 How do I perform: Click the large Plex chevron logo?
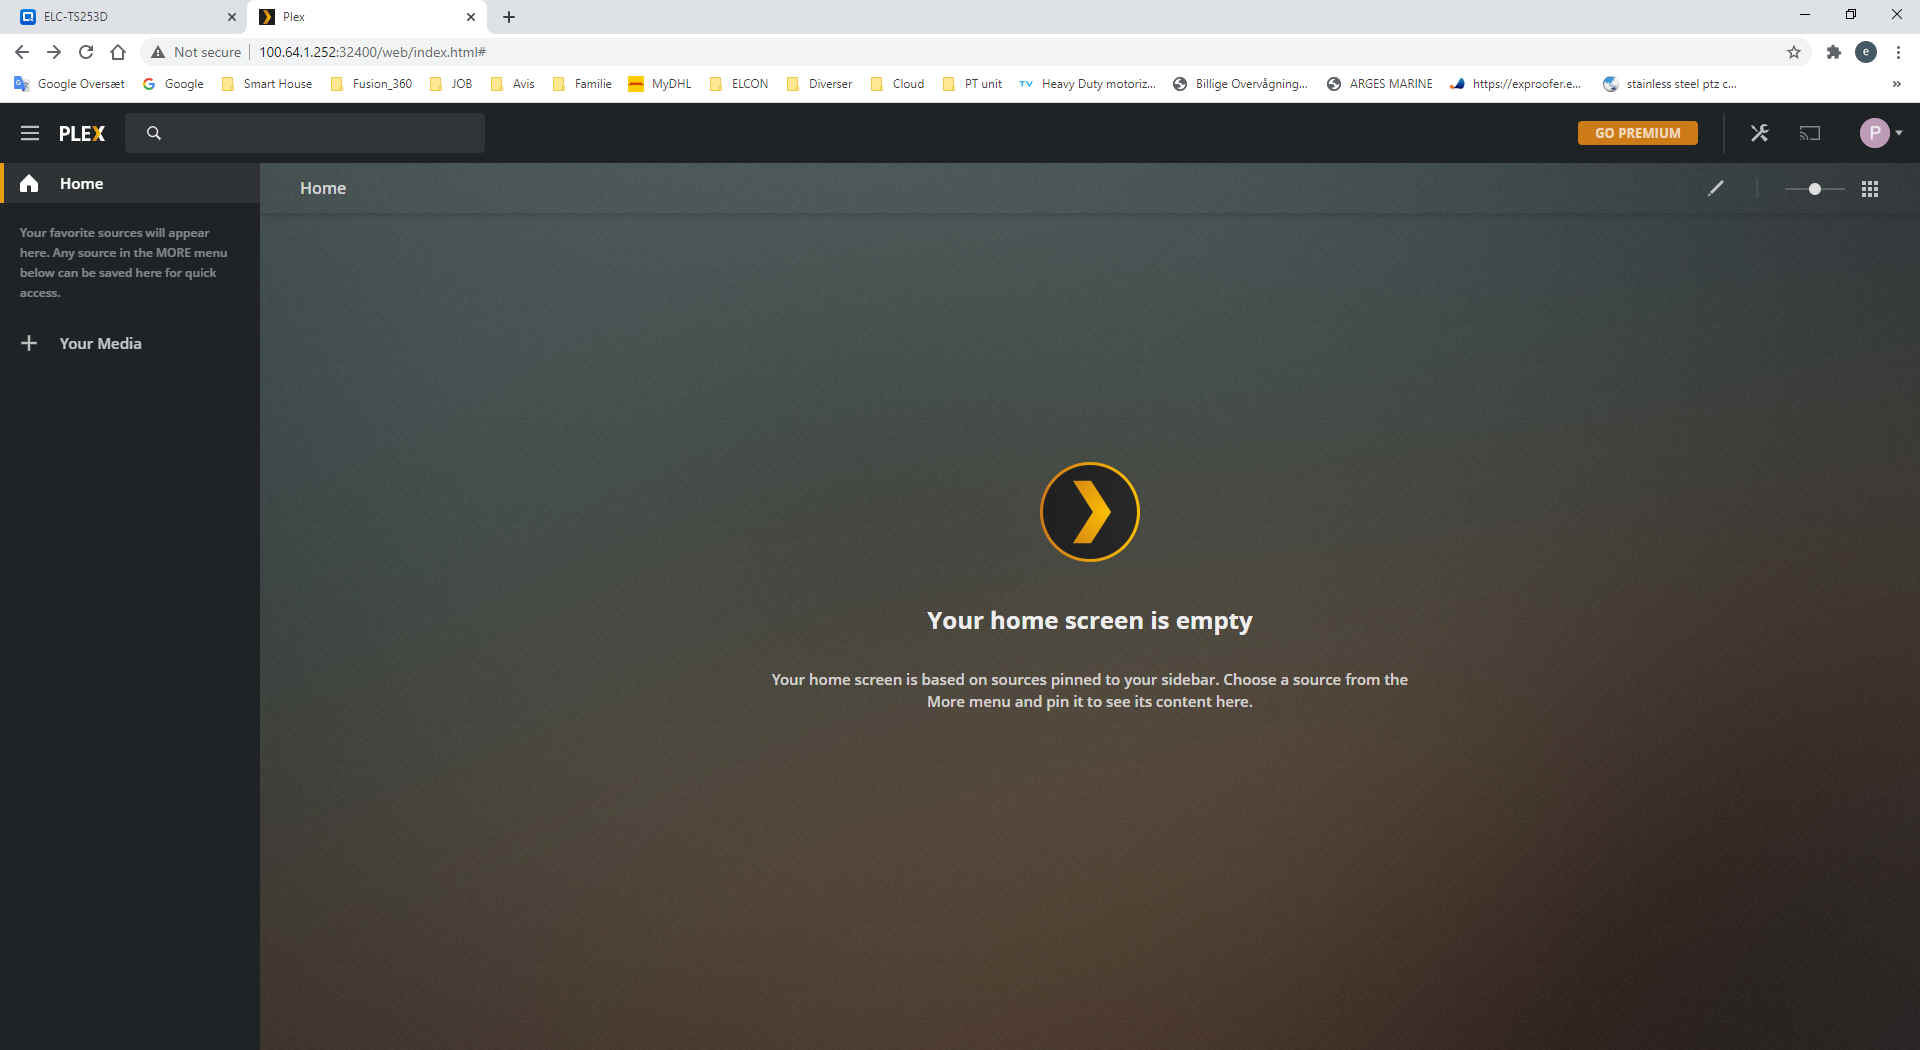coord(1090,512)
